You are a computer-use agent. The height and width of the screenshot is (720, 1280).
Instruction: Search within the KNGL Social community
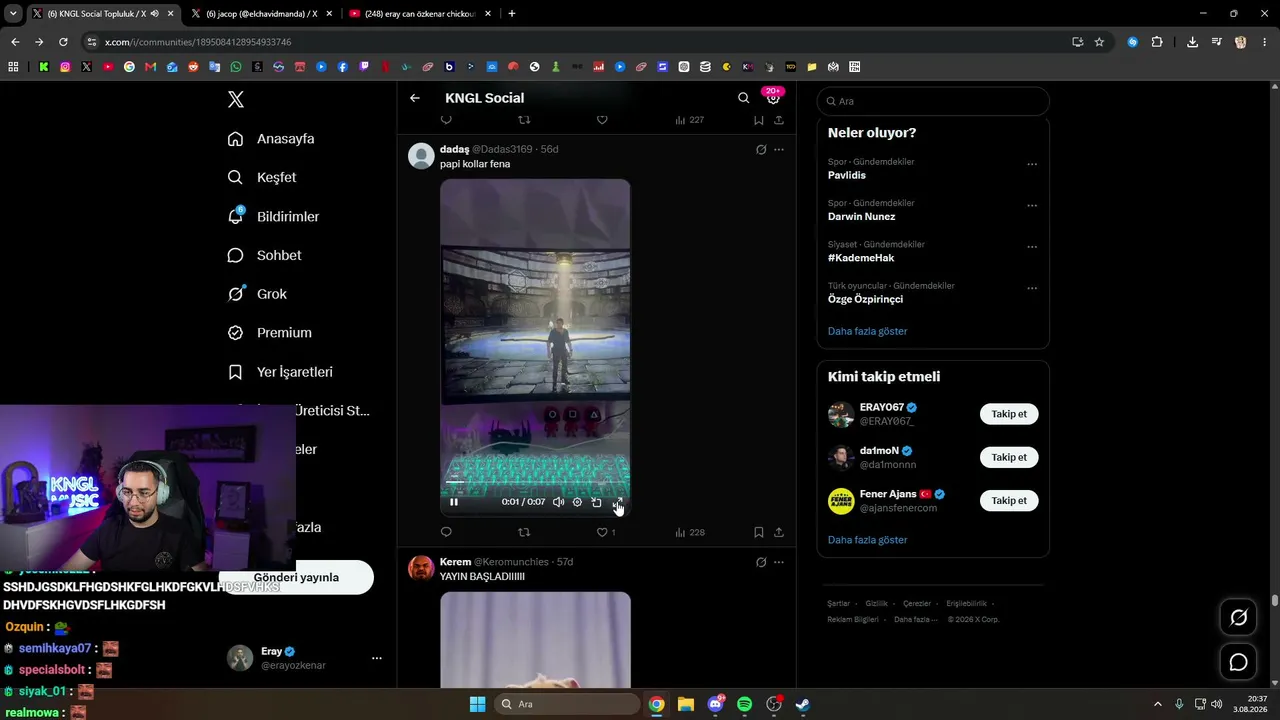coord(743,98)
